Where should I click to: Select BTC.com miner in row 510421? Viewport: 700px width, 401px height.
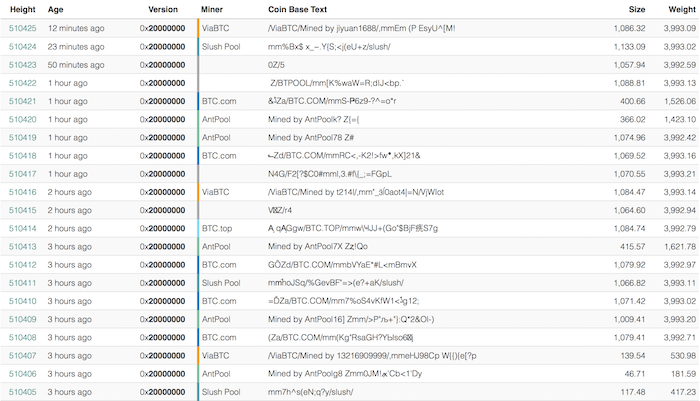(219, 101)
